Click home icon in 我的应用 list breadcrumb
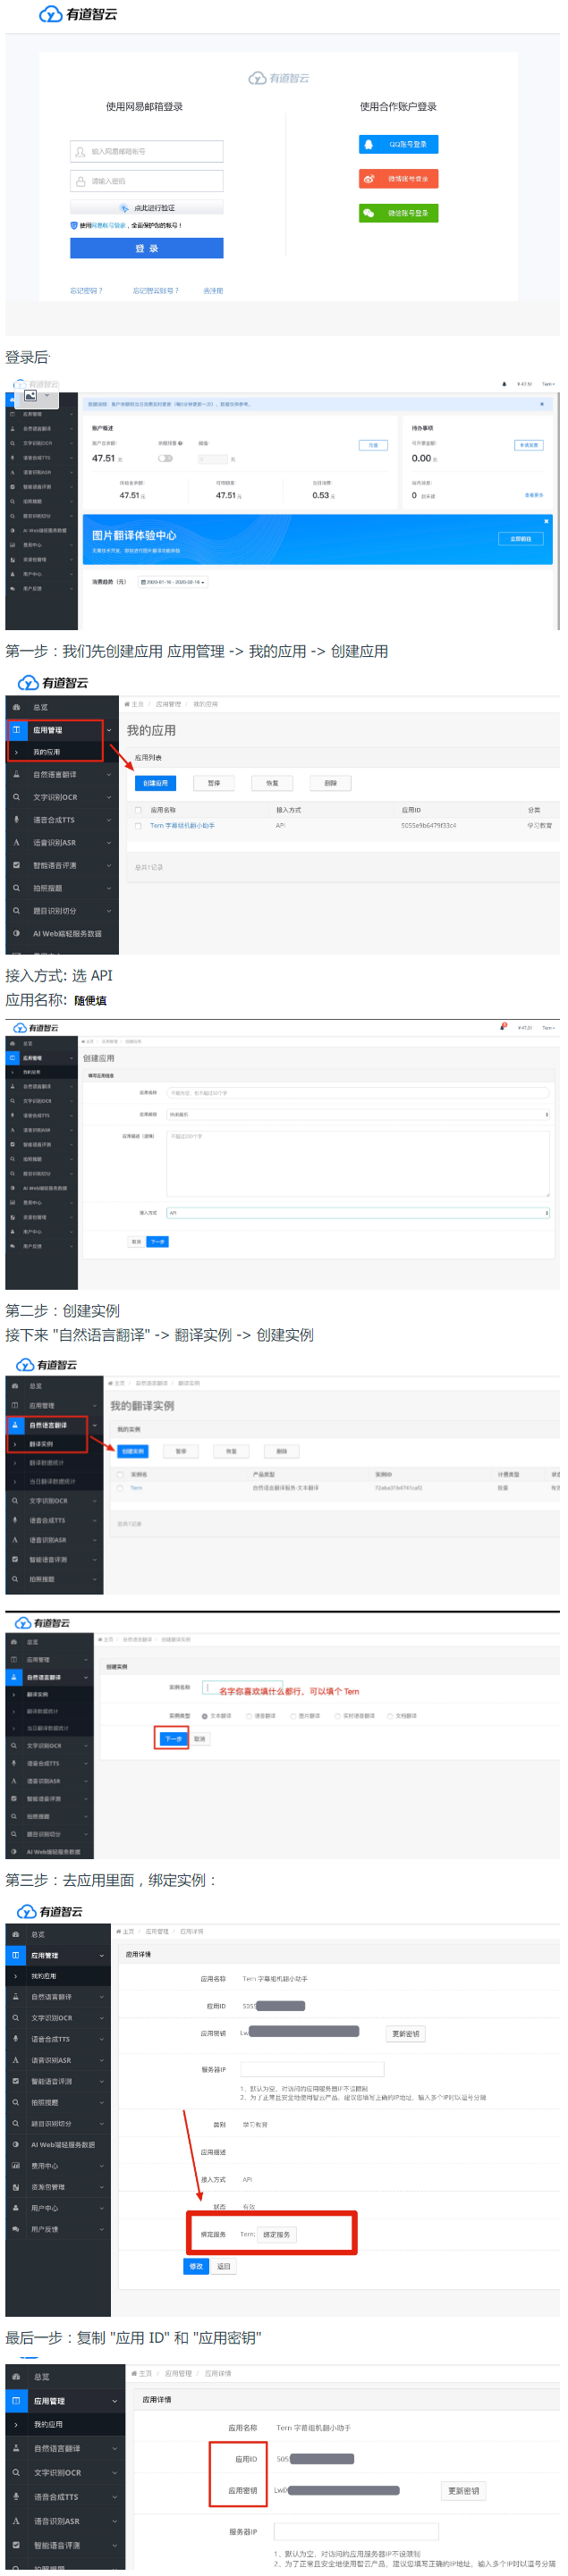 pyautogui.click(x=127, y=704)
